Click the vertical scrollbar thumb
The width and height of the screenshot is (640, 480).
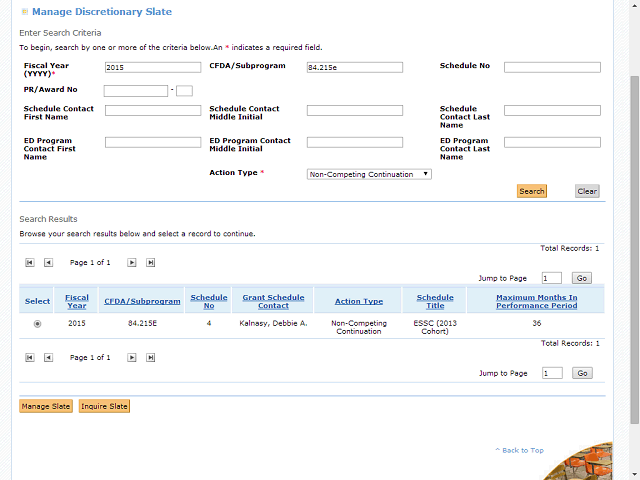(634, 250)
